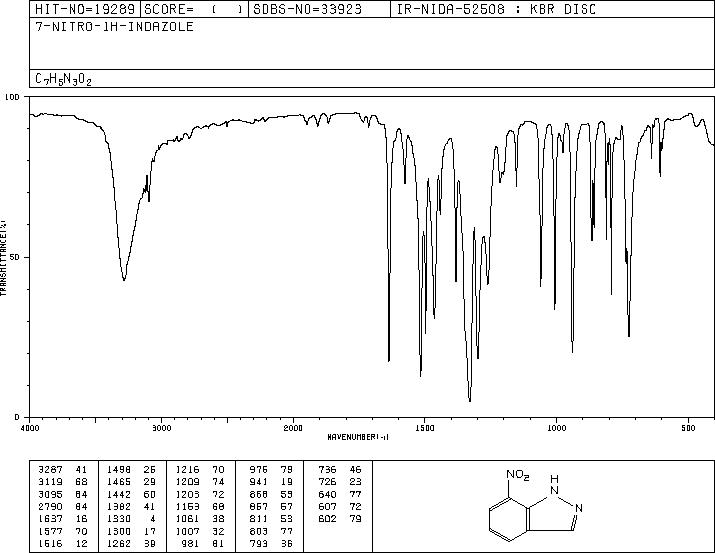Click the 50 transmittance axis label
The width and height of the screenshot is (715, 553).
click(x=16, y=257)
